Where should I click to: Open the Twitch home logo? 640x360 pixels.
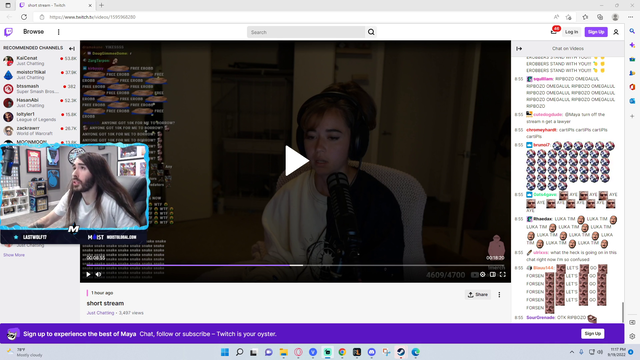pyautogui.click(x=8, y=32)
